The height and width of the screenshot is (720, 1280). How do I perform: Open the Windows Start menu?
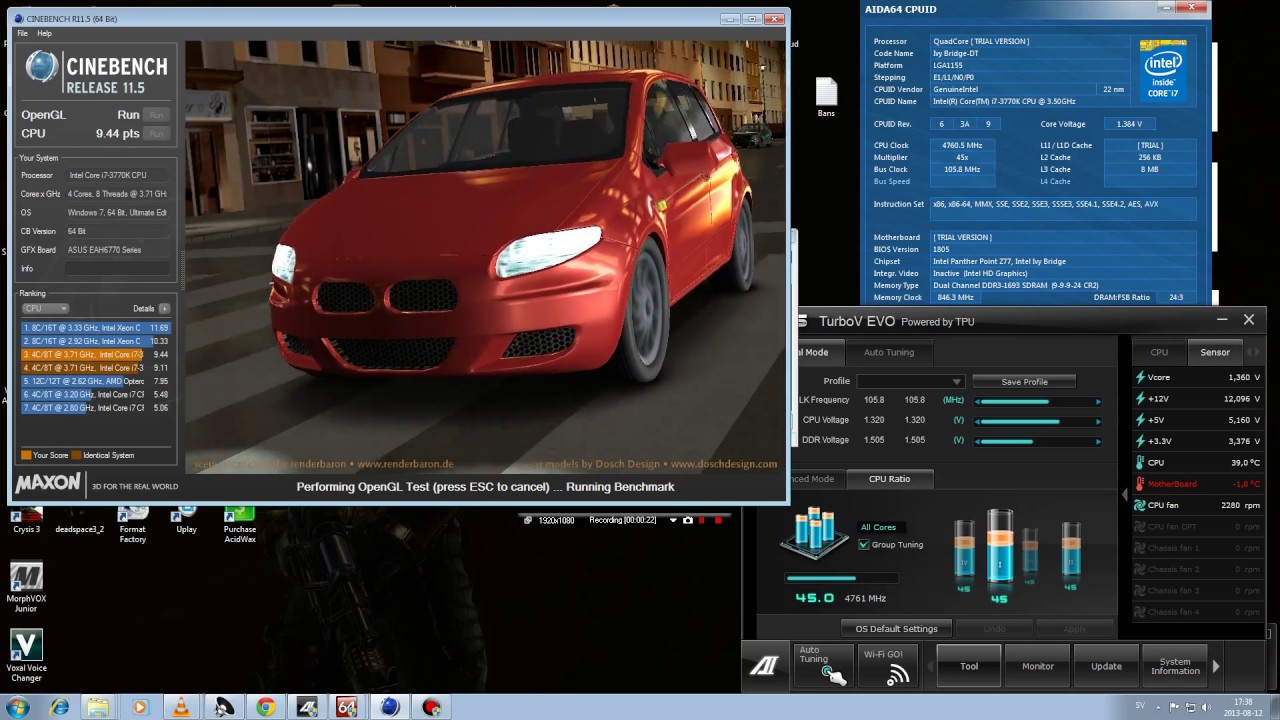tap(17, 707)
